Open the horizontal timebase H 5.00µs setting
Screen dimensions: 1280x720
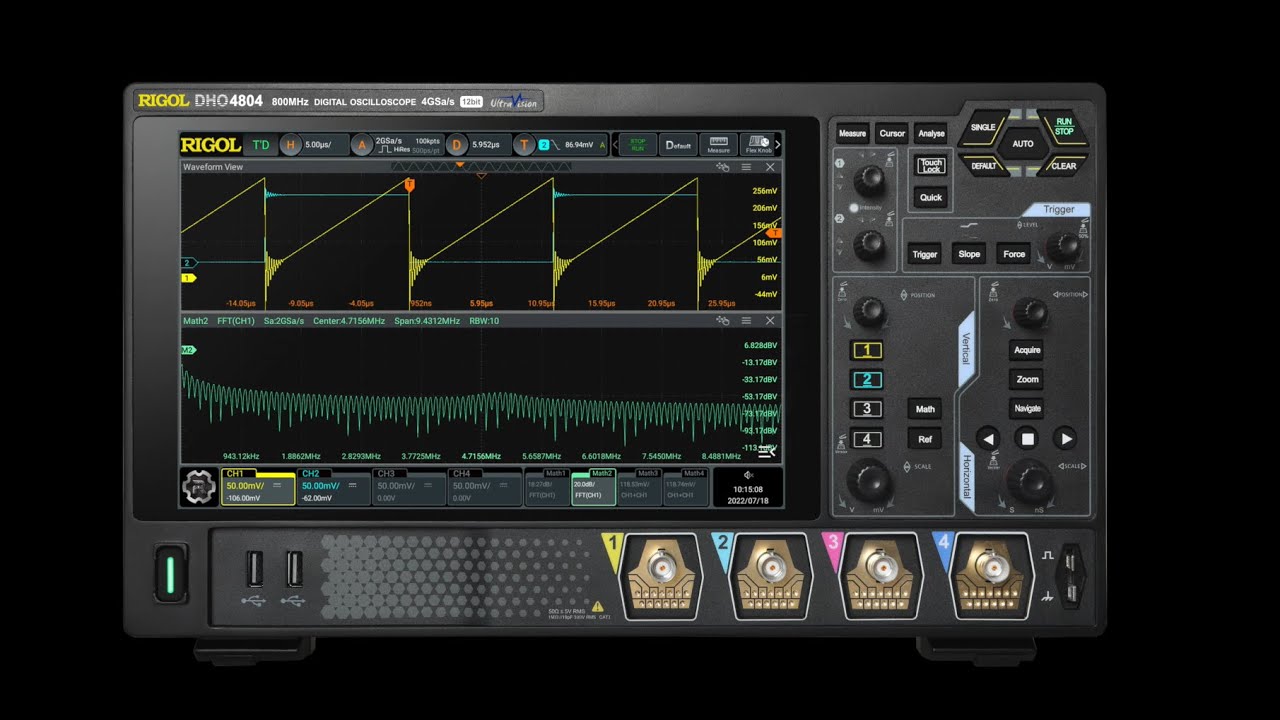point(314,145)
